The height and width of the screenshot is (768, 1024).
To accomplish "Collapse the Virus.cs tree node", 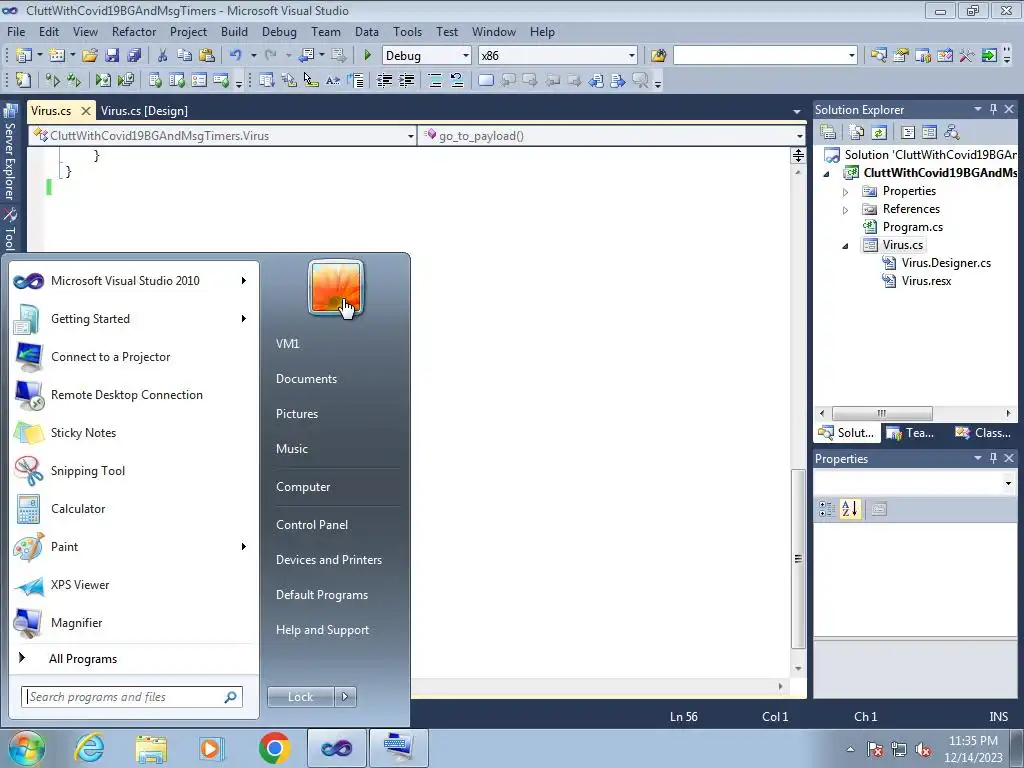I will click(x=846, y=246).
